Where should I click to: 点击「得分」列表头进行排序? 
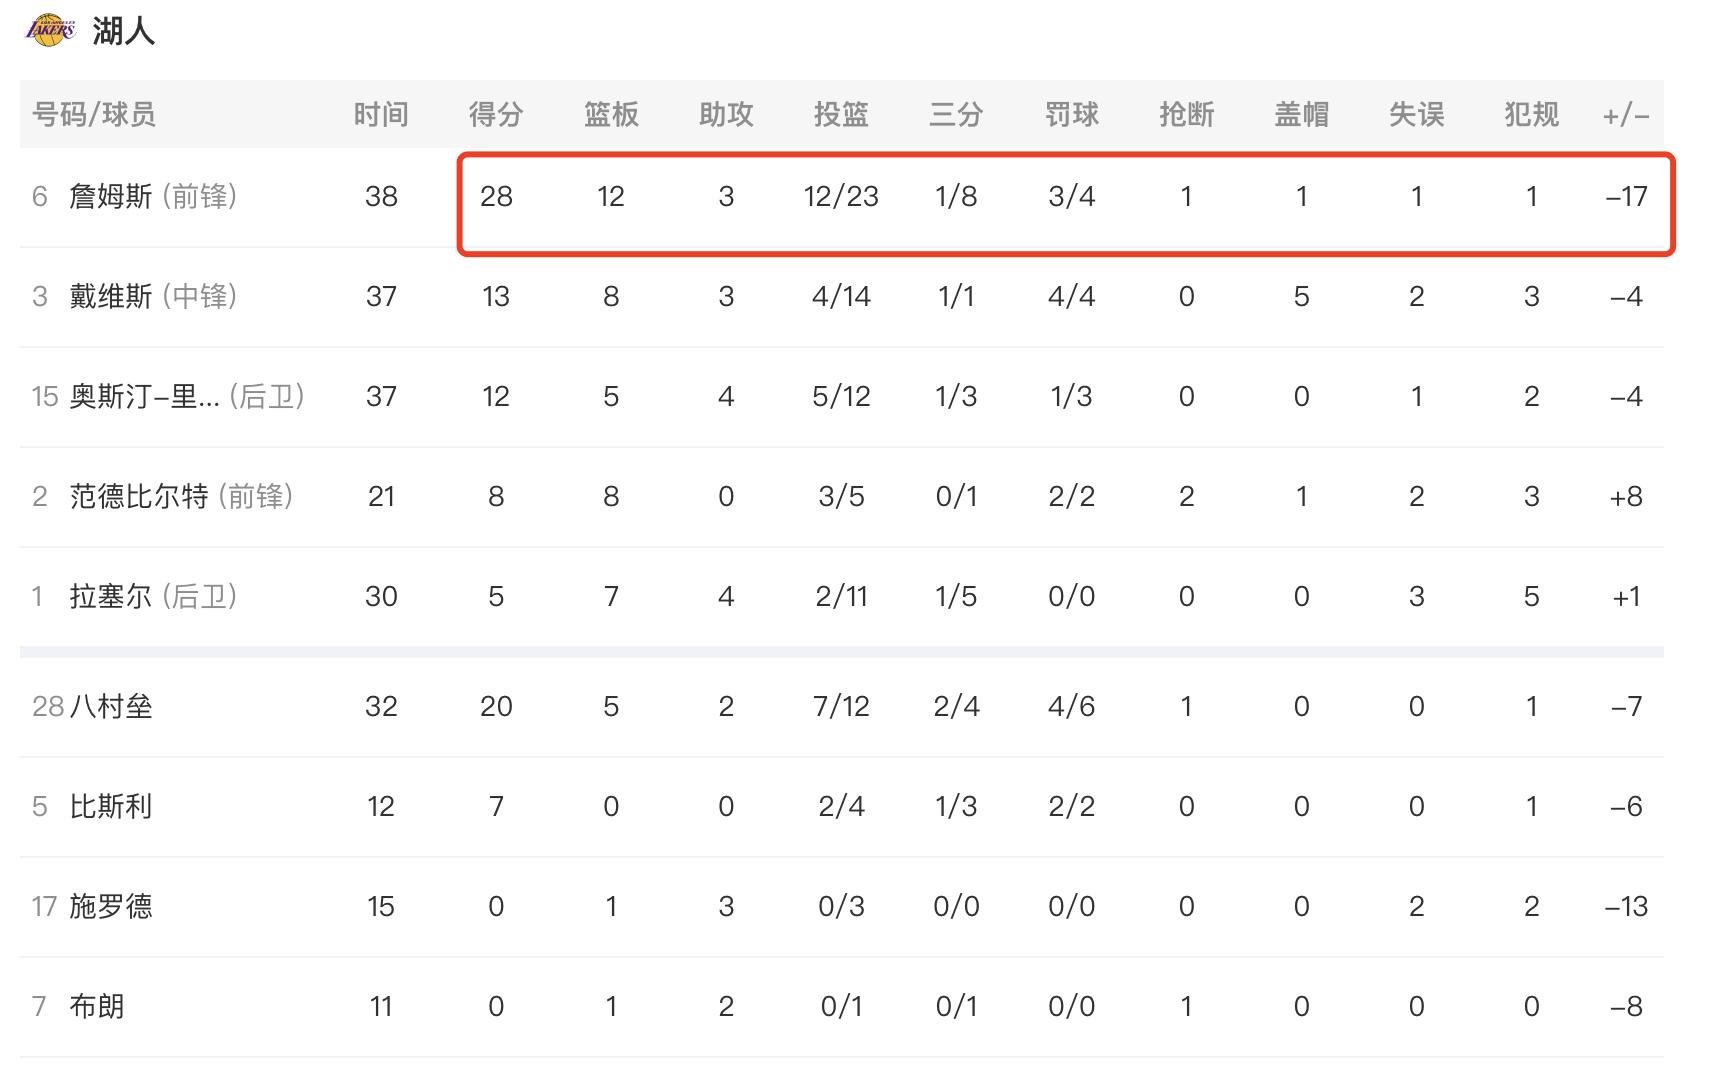497,114
